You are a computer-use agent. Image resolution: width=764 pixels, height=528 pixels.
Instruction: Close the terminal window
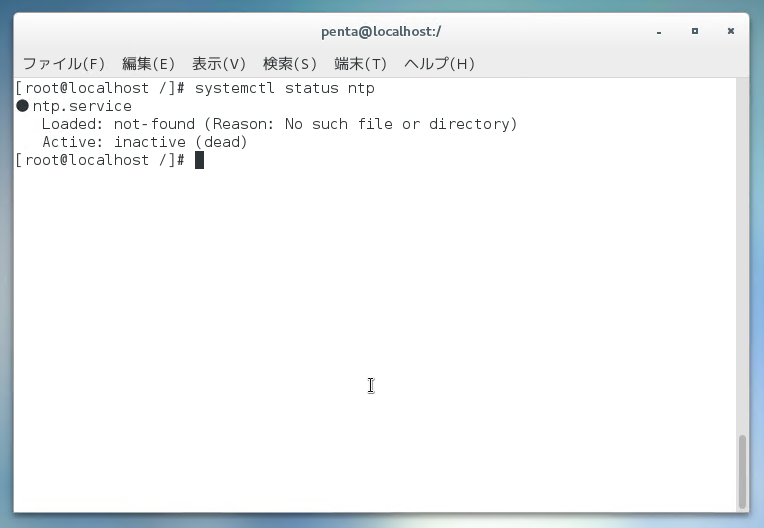(731, 31)
